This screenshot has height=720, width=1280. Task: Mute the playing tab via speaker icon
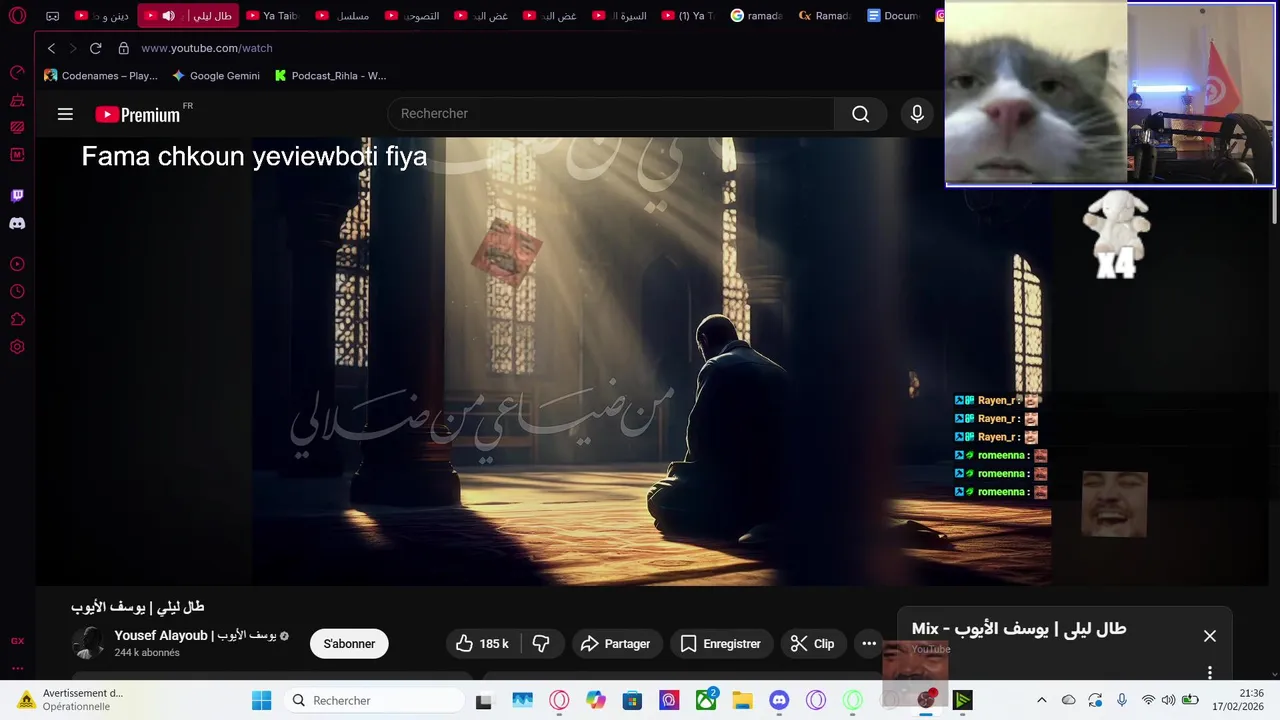click(x=168, y=16)
